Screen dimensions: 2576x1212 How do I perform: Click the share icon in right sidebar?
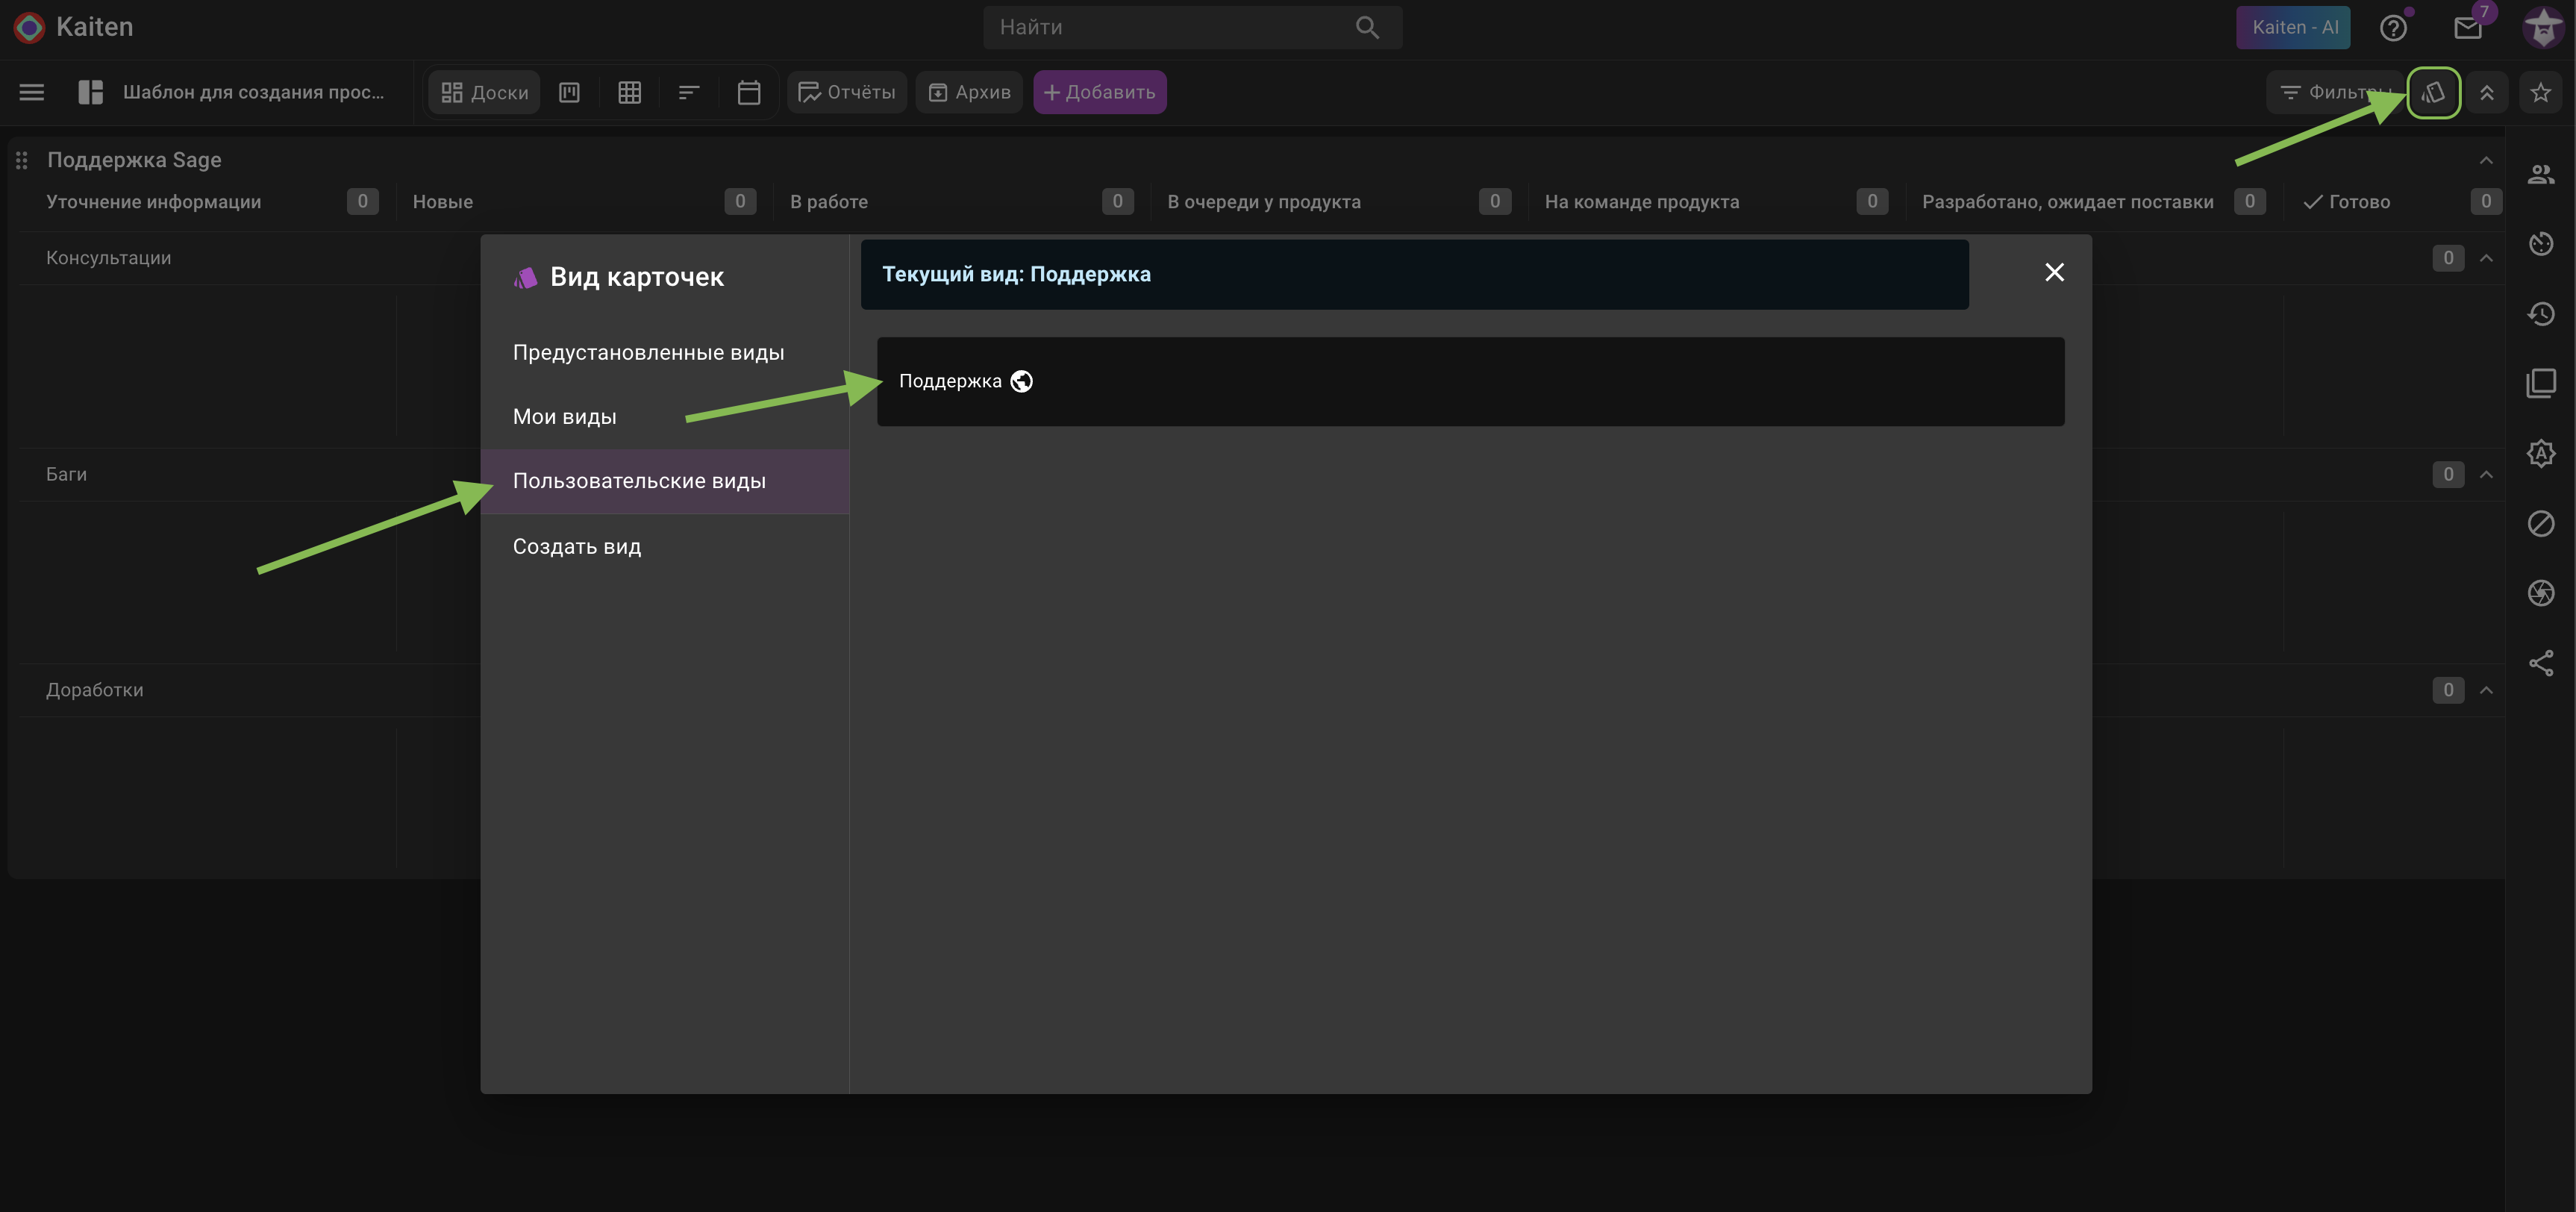(2541, 663)
